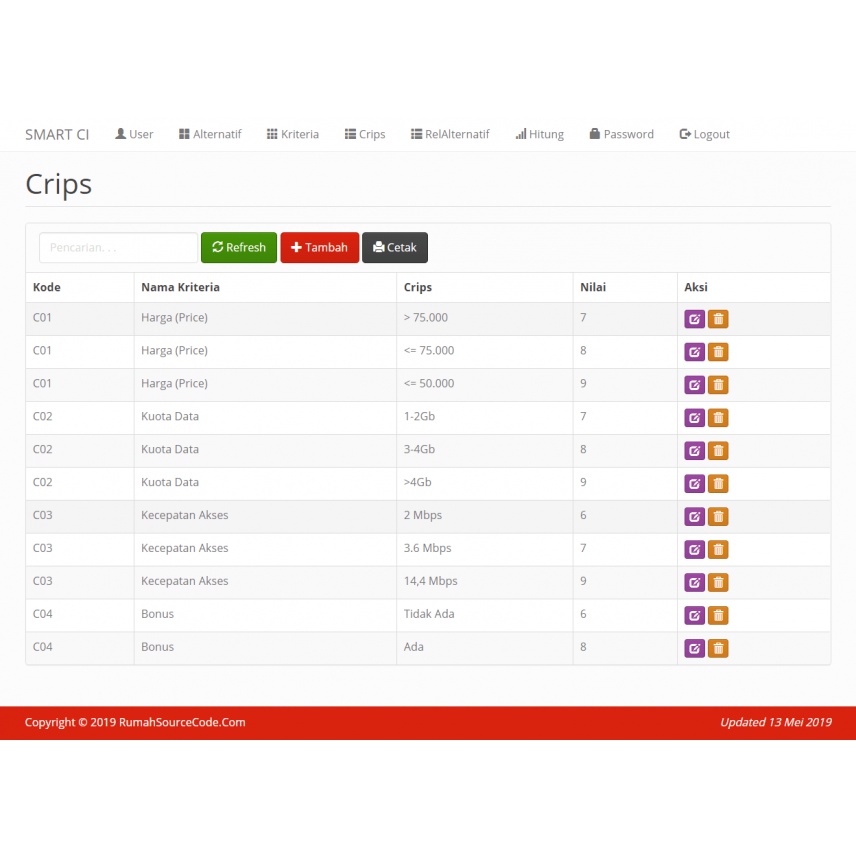Select Crips in the navigation bar
The width and height of the screenshot is (856, 856).
[x=365, y=134]
